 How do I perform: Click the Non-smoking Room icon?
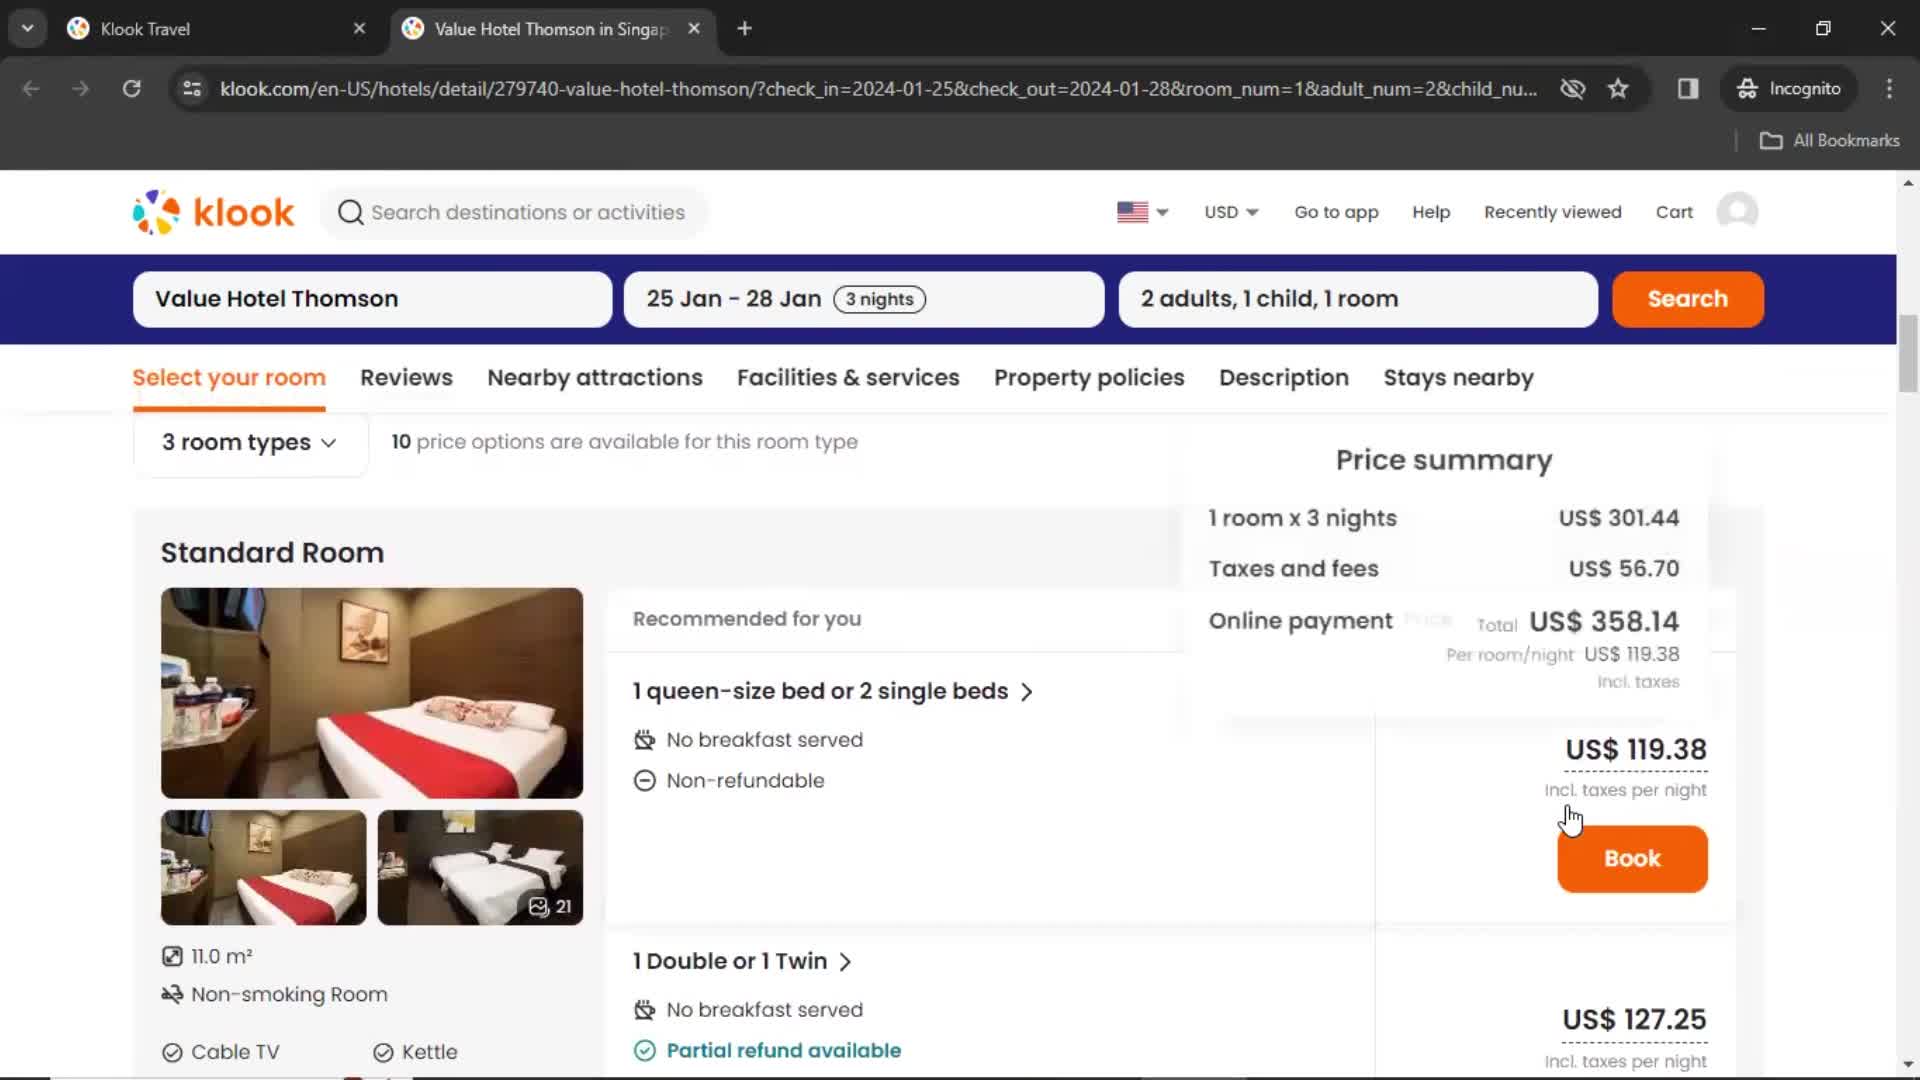(x=172, y=995)
